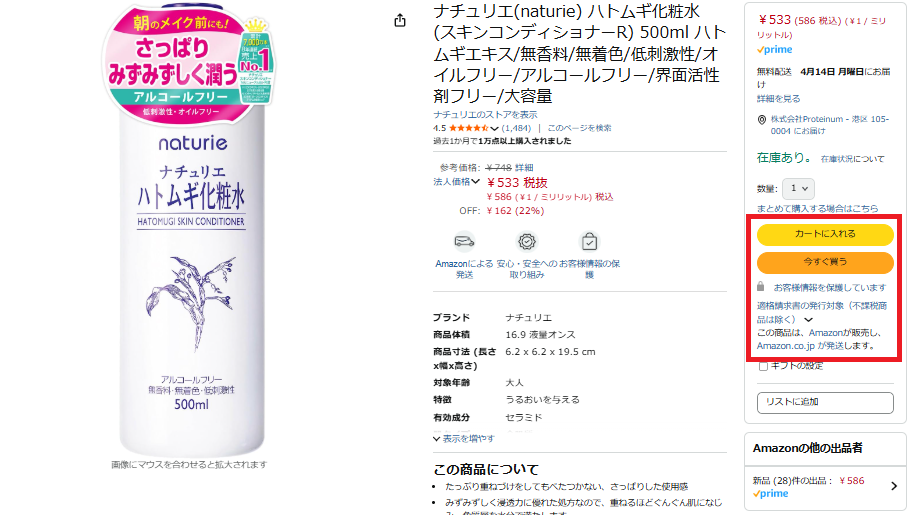Screen dimensions: 917x515
Task: Open the quantity dropdown
Action: tap(799, 188)
